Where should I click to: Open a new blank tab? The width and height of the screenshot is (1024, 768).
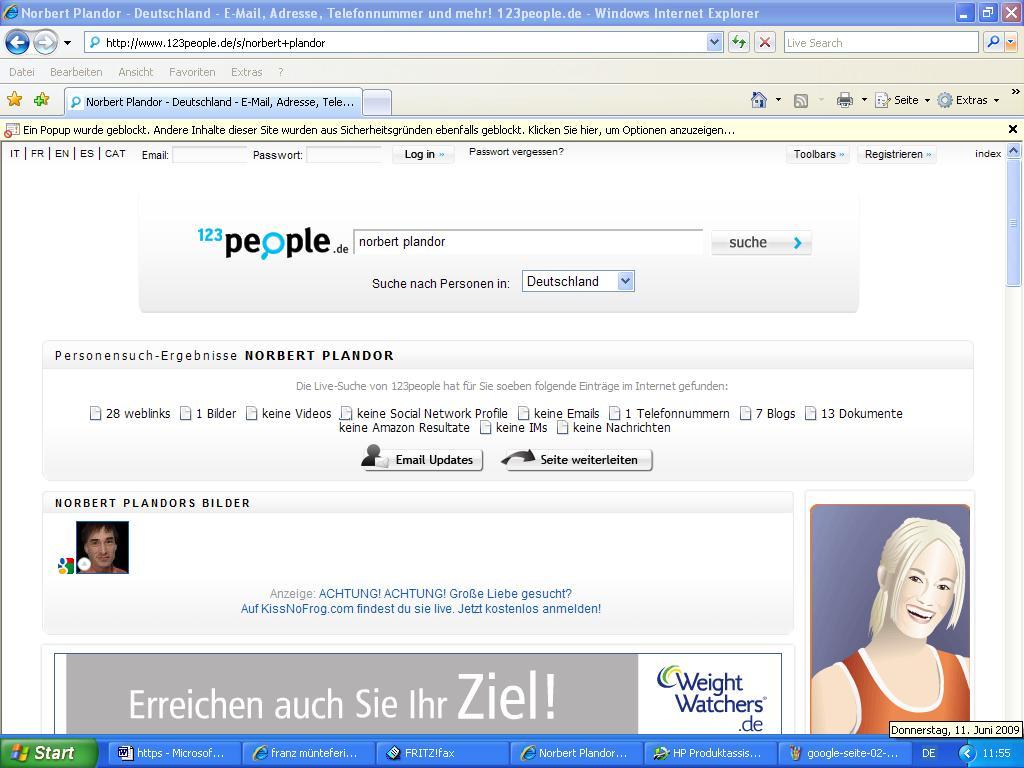(377, 103)
